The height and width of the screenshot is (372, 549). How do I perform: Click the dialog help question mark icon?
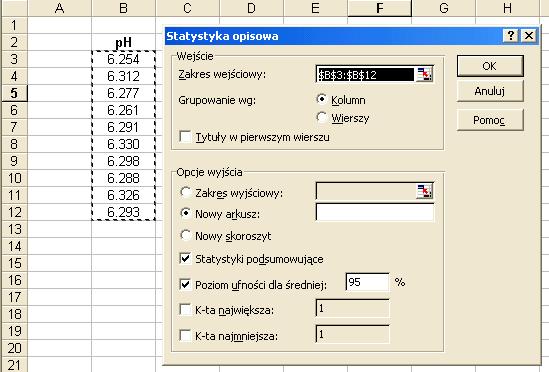coord(511,35)
